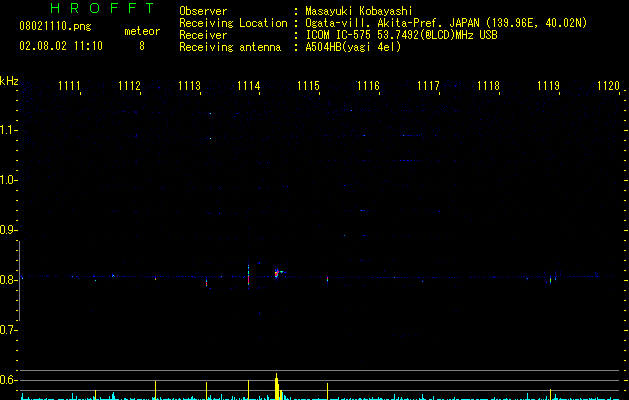Click time axis label 1114

[x=249, y=86]
